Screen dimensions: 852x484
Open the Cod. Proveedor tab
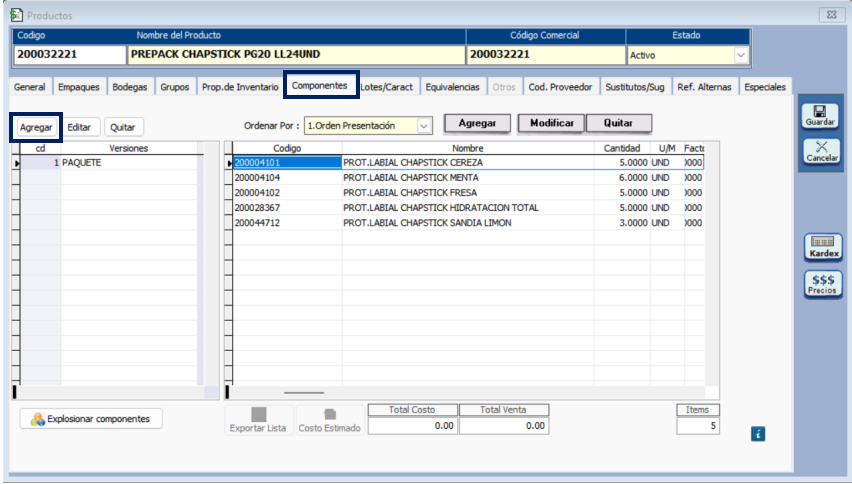click(x=560, y=87)
